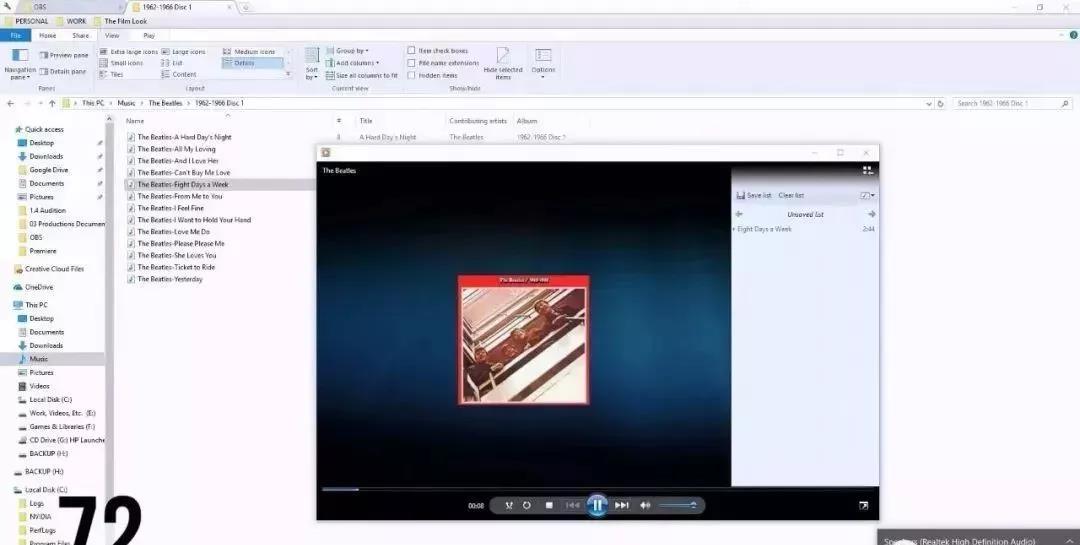Open the Sort by dropdown
1080x545 pixels.
click(x=312, y=62)
